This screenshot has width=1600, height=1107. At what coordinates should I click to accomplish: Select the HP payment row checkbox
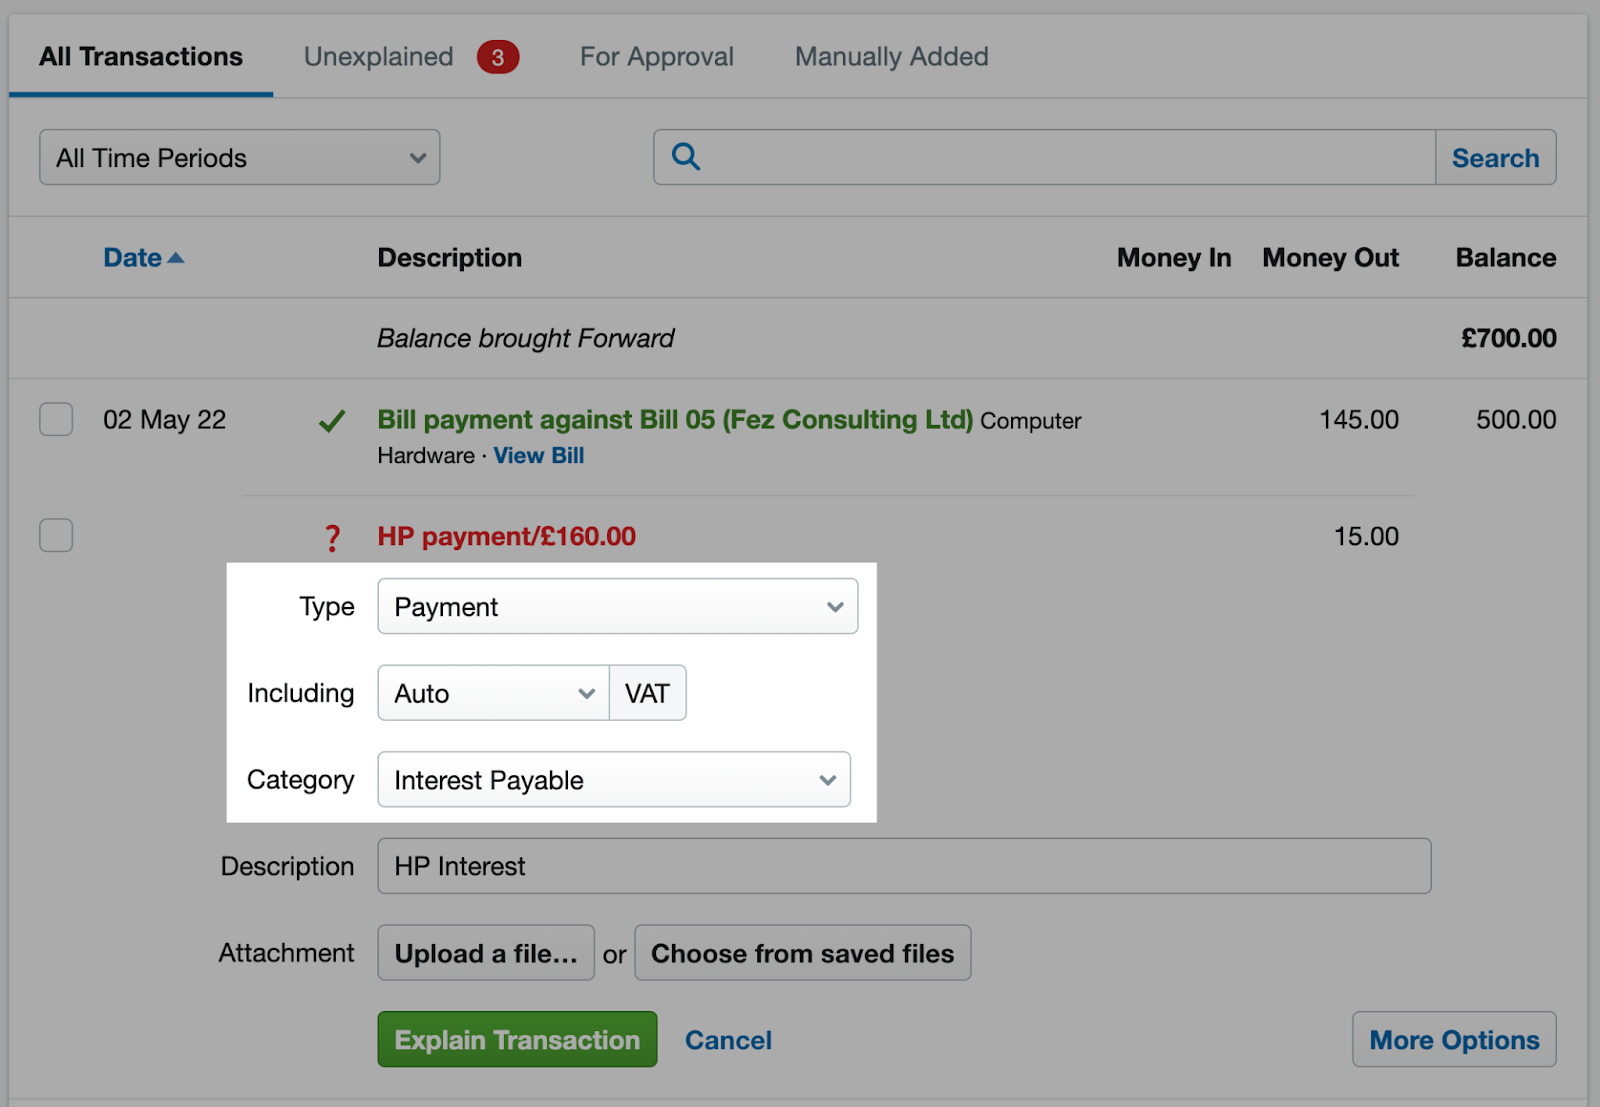point(56,536)
